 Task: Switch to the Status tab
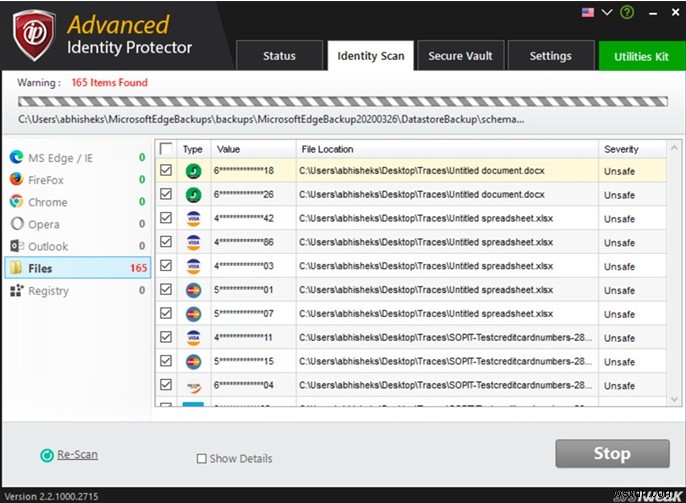279,56
